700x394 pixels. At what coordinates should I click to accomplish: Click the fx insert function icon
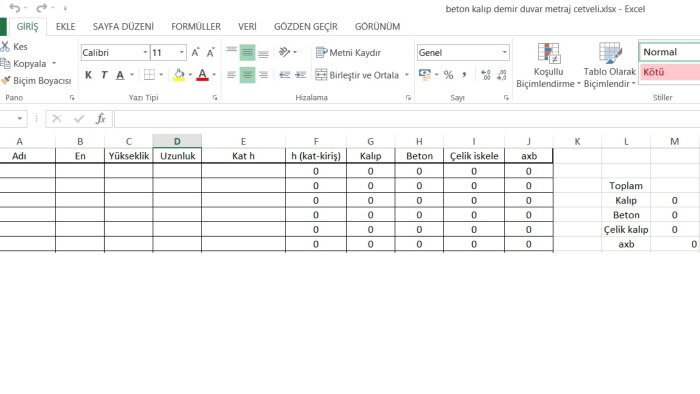(100, 118)
